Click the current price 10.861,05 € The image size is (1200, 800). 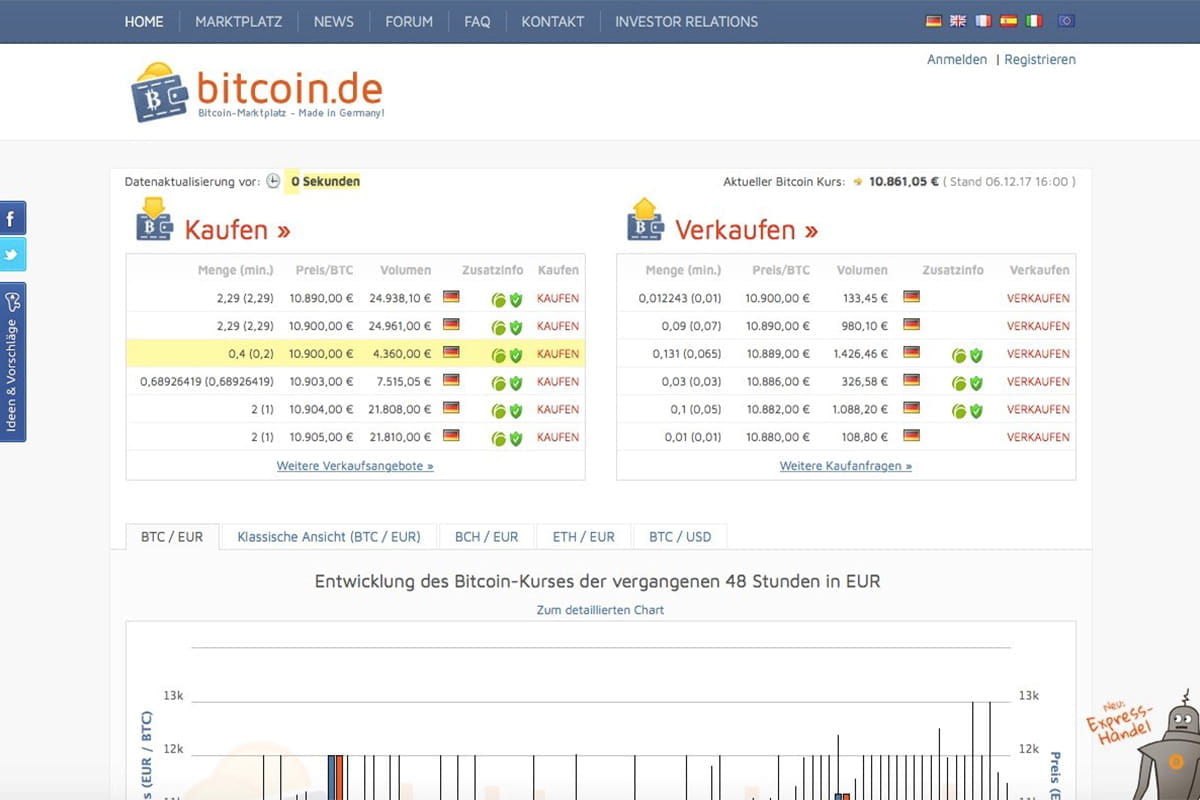tap(904, 182)
